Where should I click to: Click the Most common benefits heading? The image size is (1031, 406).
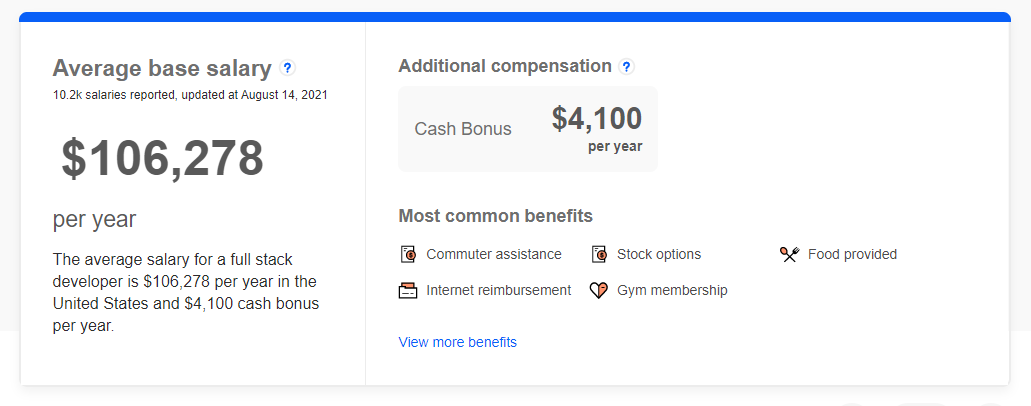[x=496, y=216]
